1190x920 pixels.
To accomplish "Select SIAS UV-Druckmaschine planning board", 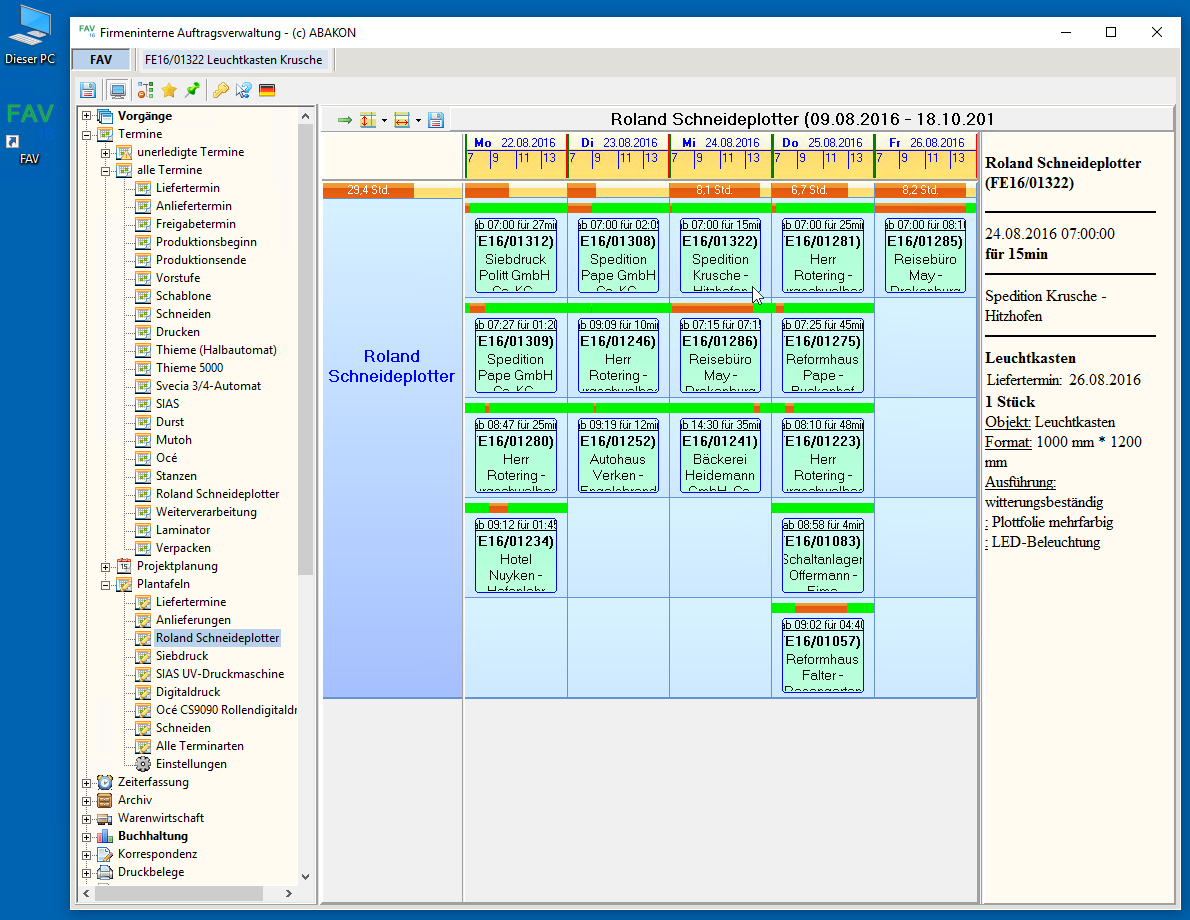I will point(220,674).
